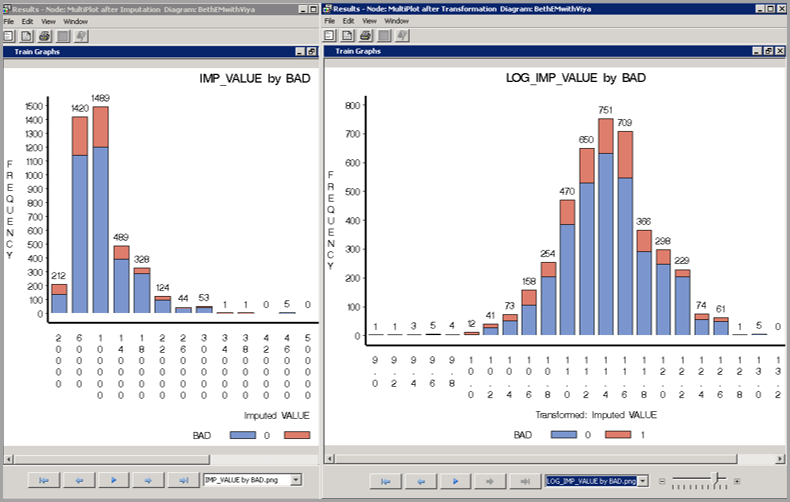Jump to first graph in Transformation window
Screen dimensions: 790x502
[x=385, y=481]
